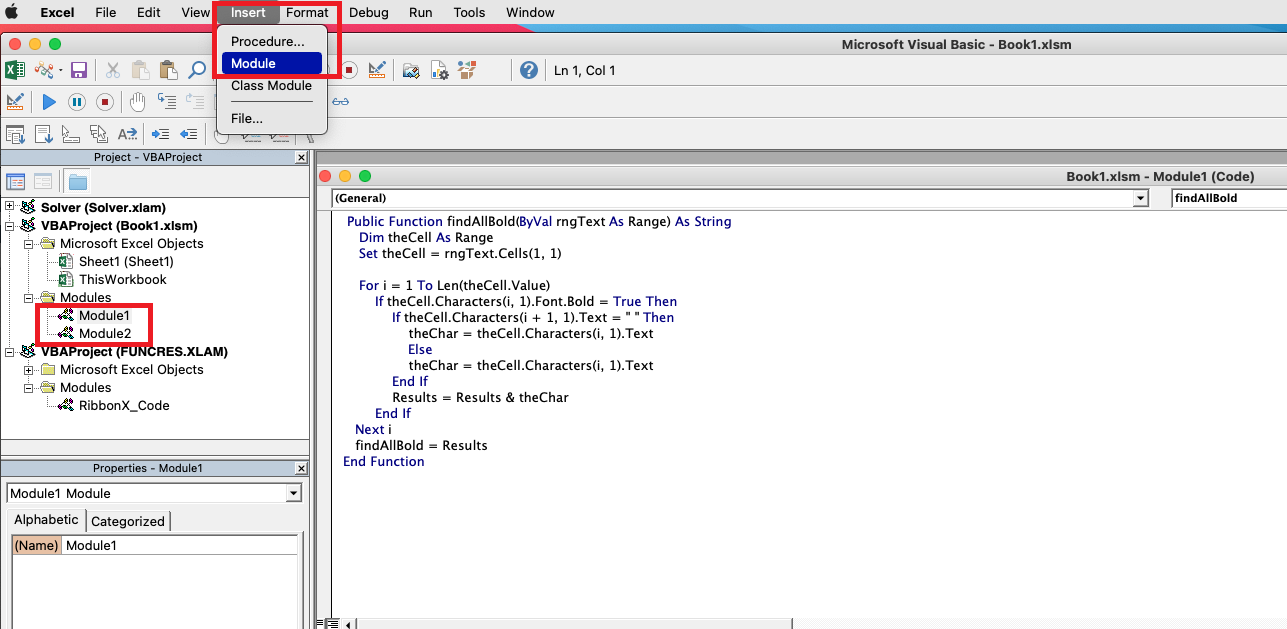This screenshot has width=1287, height=629.
Task: Switch to the Categorized properties tab
Action: pyautogui.click(x=128, y=521)
